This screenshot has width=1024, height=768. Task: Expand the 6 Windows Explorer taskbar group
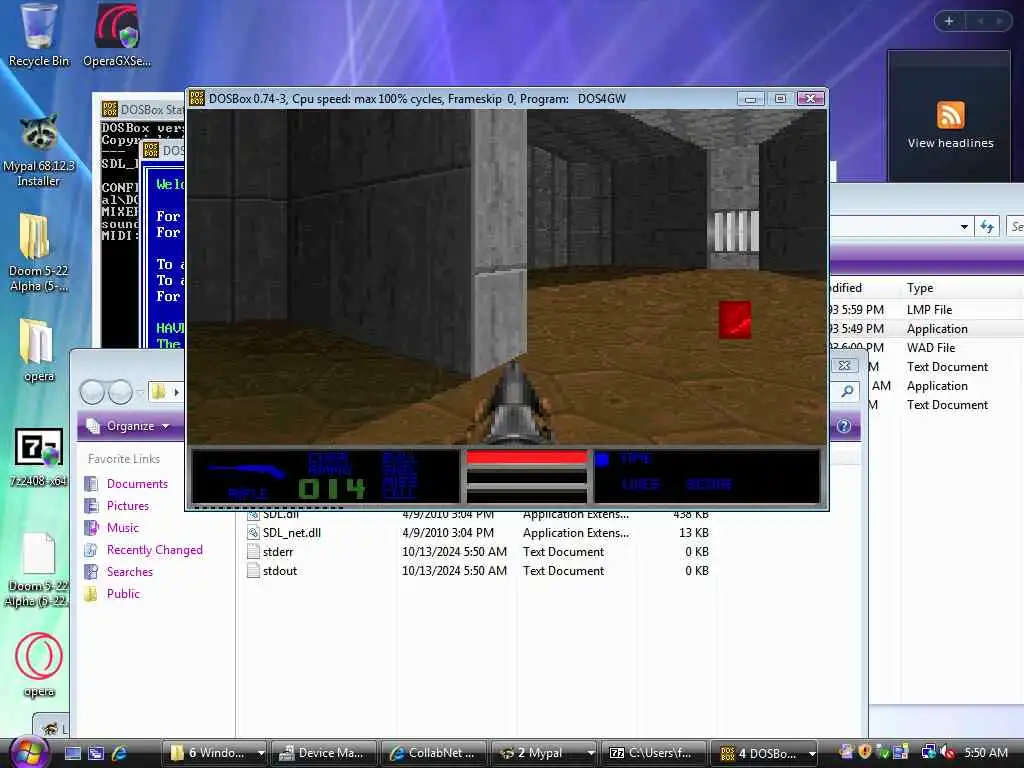click(x=260, y=753)
